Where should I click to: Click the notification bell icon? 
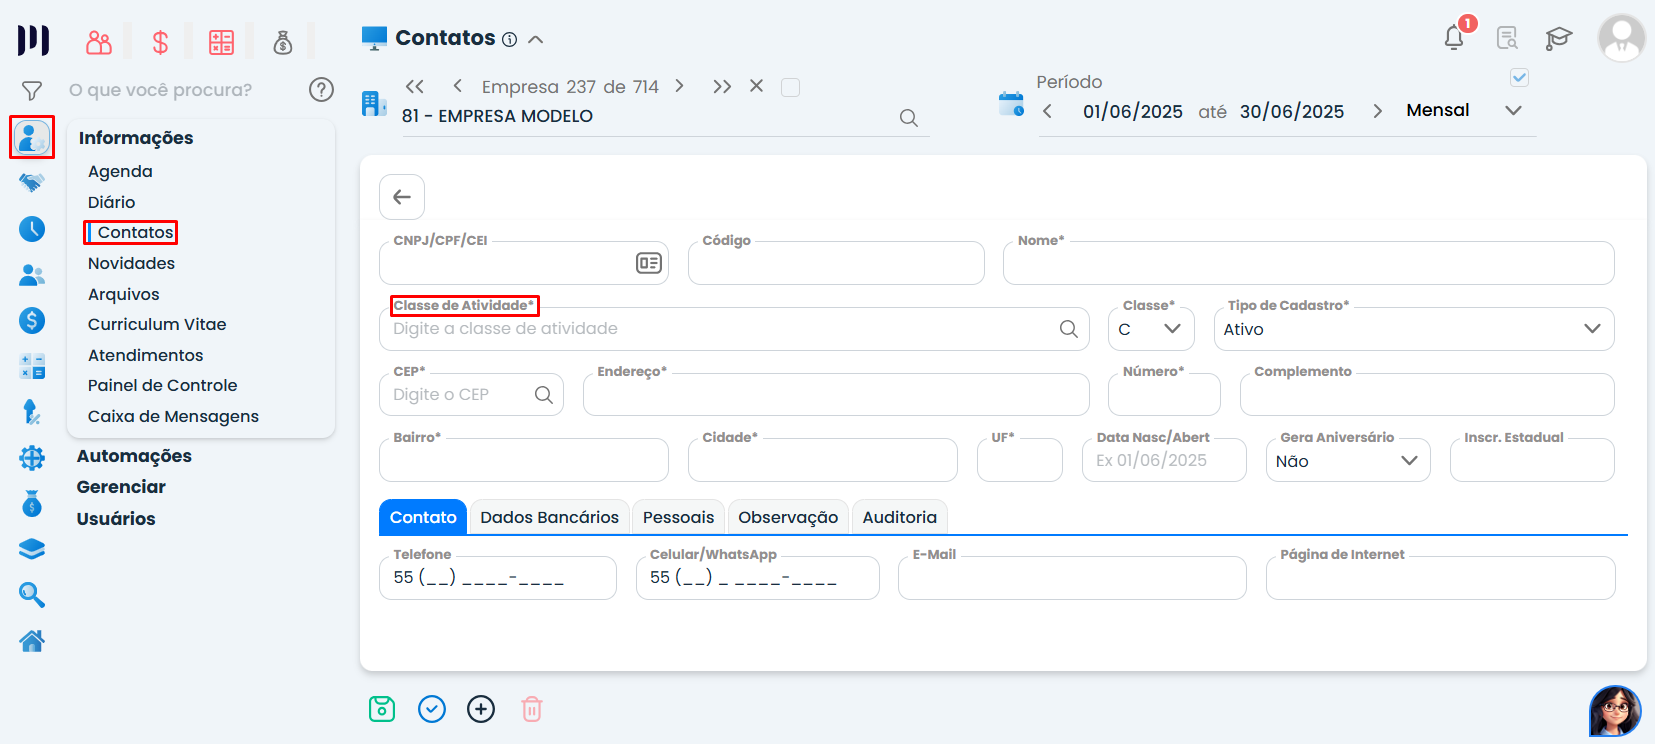point(1454,38)
